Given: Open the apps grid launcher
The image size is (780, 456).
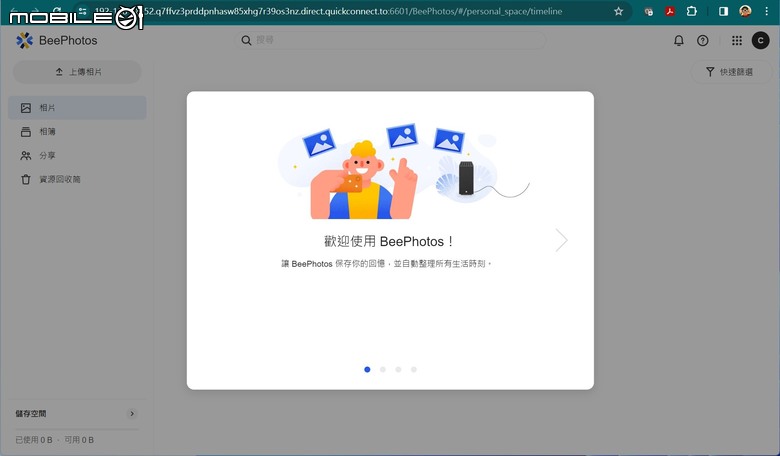Looking at the screenshot, I should 737,41.
